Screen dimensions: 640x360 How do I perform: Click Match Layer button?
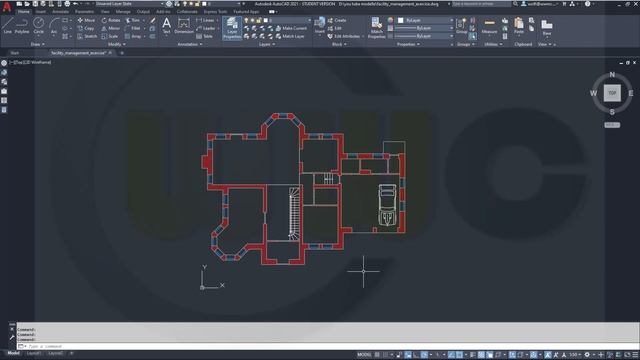tap(290, 36)
